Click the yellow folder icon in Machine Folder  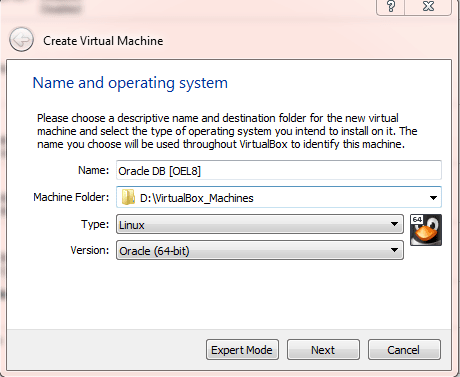(x=128, y=197)
